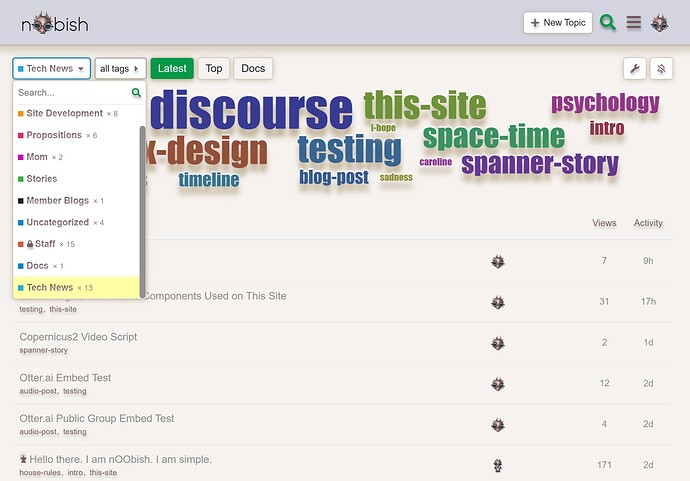690x481 pixels.
Task: Click the i-hope tag in cloud
Action: click(383, 128)
